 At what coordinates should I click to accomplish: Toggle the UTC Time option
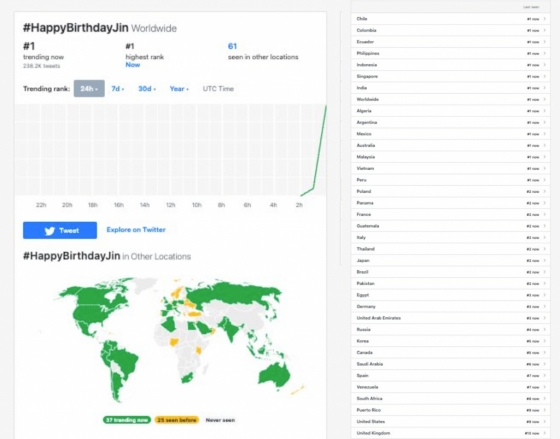218,89
